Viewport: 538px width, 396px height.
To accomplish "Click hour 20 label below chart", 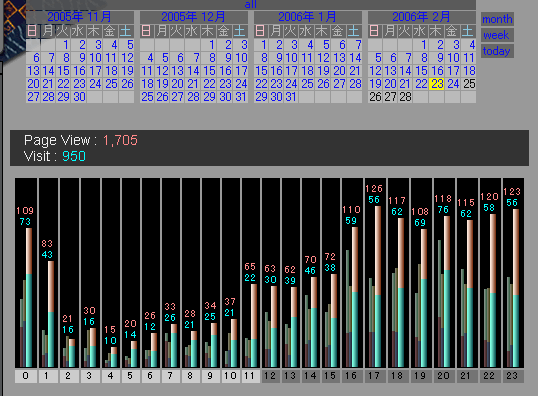I will (443, 376).
